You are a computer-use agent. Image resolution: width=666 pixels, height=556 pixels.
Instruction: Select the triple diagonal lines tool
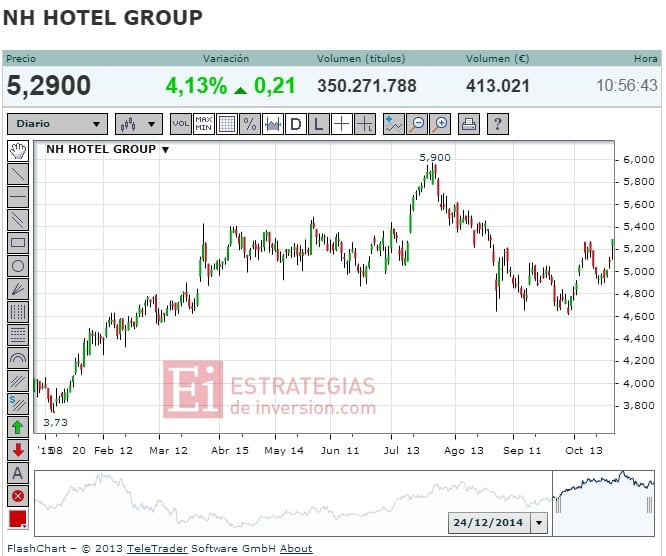click(x=18, y=381)
